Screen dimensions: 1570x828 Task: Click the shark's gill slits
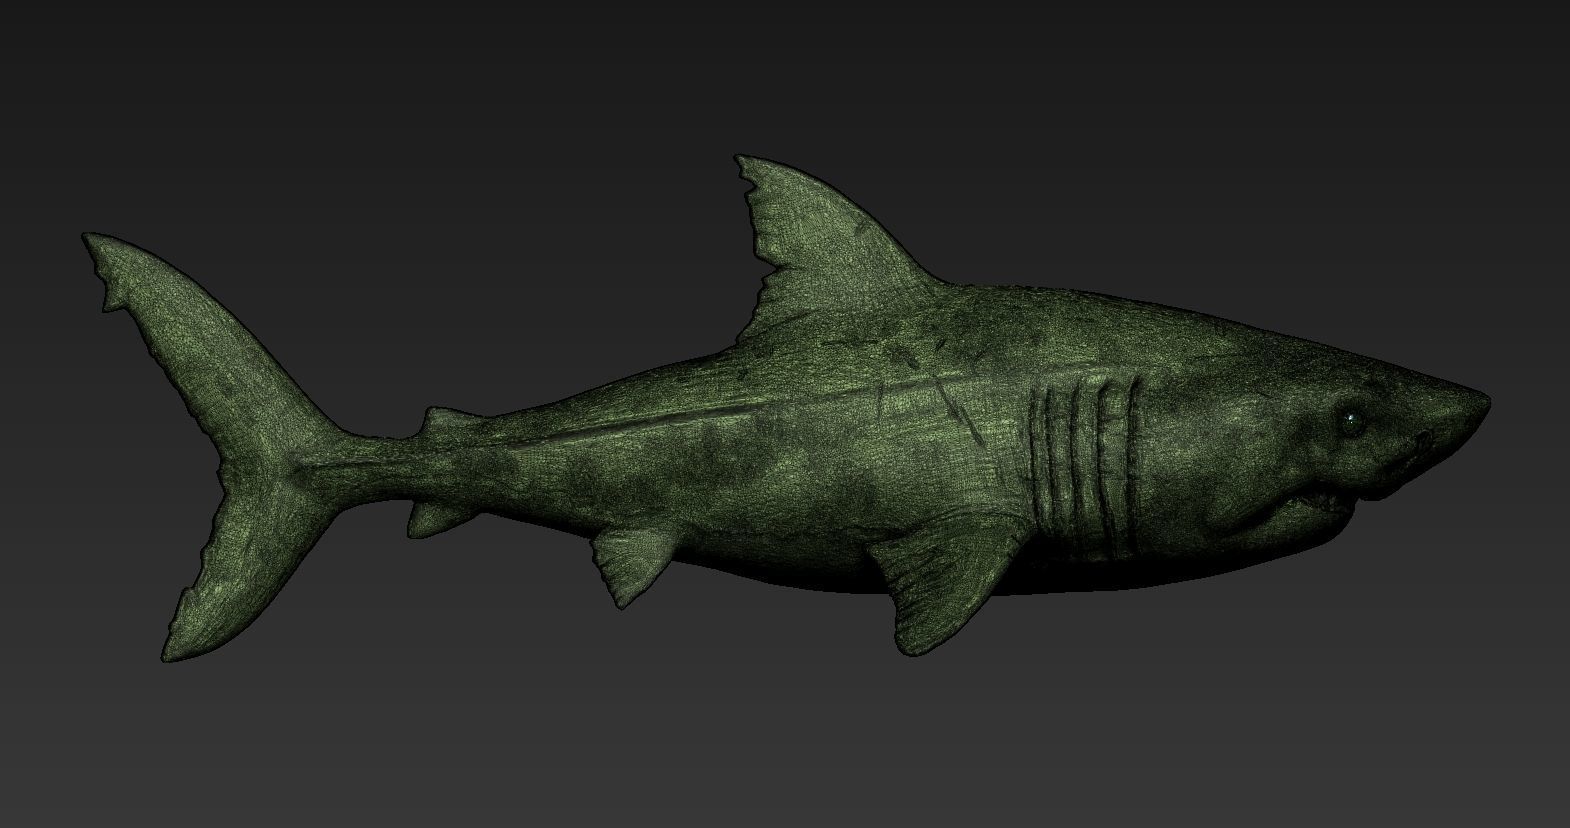click(x=1085, y=466)
